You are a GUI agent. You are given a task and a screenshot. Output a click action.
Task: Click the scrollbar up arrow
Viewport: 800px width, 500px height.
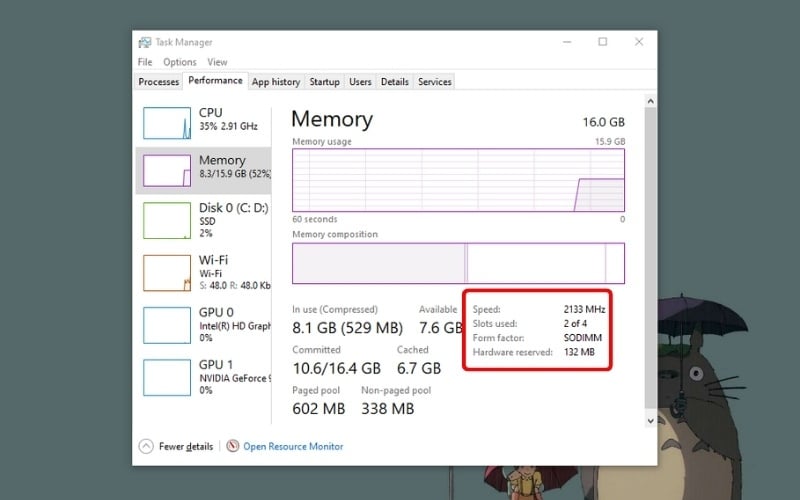coord(650,101)
